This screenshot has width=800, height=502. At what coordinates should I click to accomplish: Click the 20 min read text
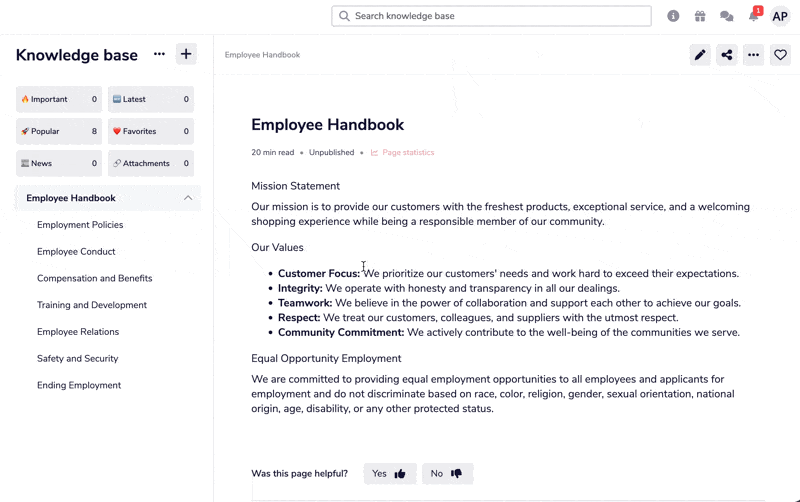(272, 153)
